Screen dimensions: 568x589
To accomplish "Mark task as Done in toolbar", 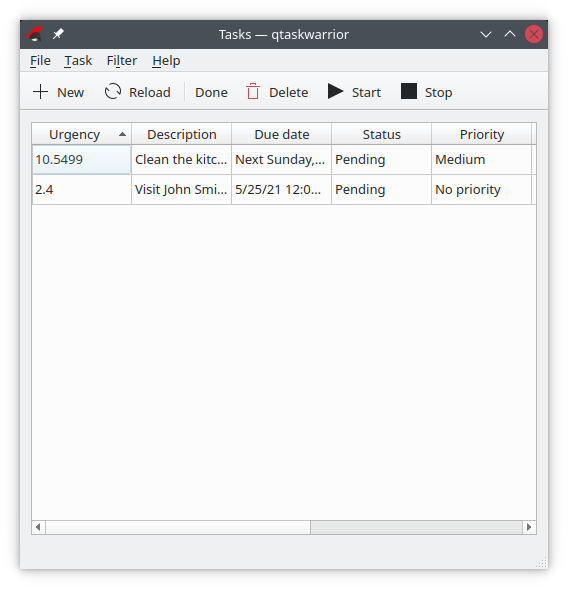I will 211,92.
